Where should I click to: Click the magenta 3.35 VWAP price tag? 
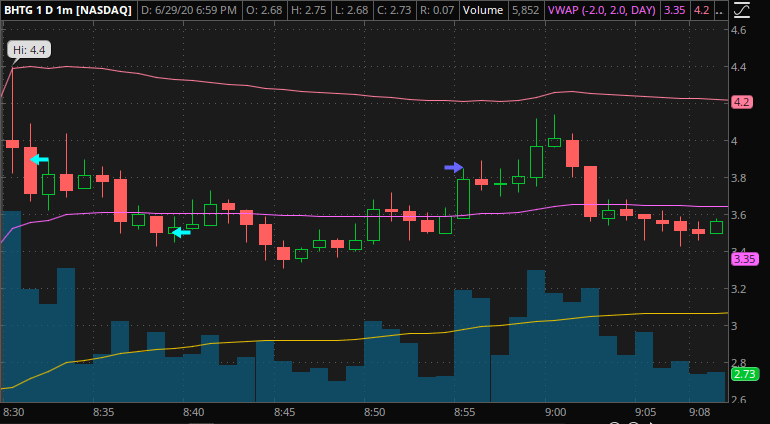point(744,259)
